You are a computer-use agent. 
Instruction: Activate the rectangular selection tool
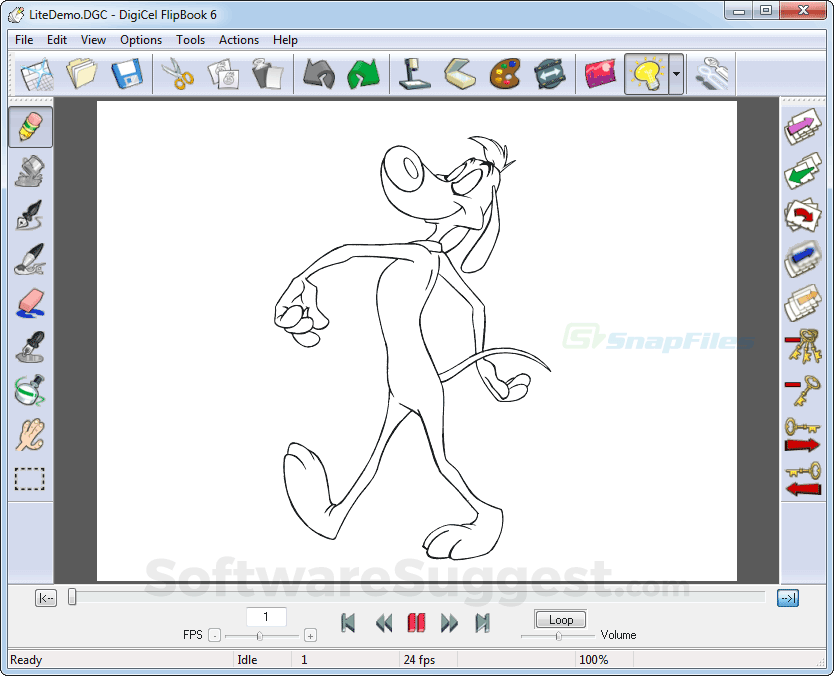pyautogui.click(x=30, y=478)
